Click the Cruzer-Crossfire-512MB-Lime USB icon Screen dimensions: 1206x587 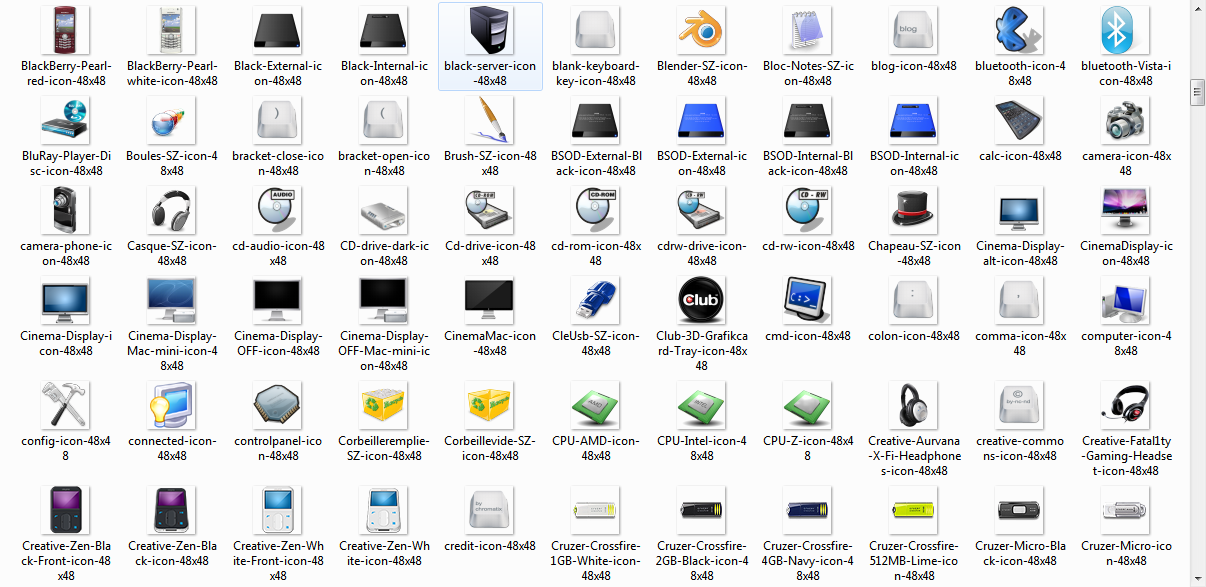(914, 510)
